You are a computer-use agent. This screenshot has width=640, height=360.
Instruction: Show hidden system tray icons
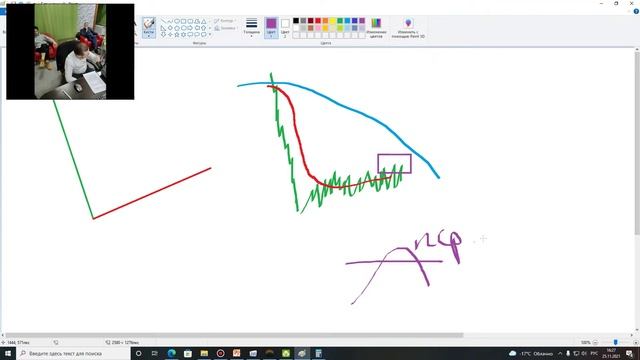[x=560, y=353]
